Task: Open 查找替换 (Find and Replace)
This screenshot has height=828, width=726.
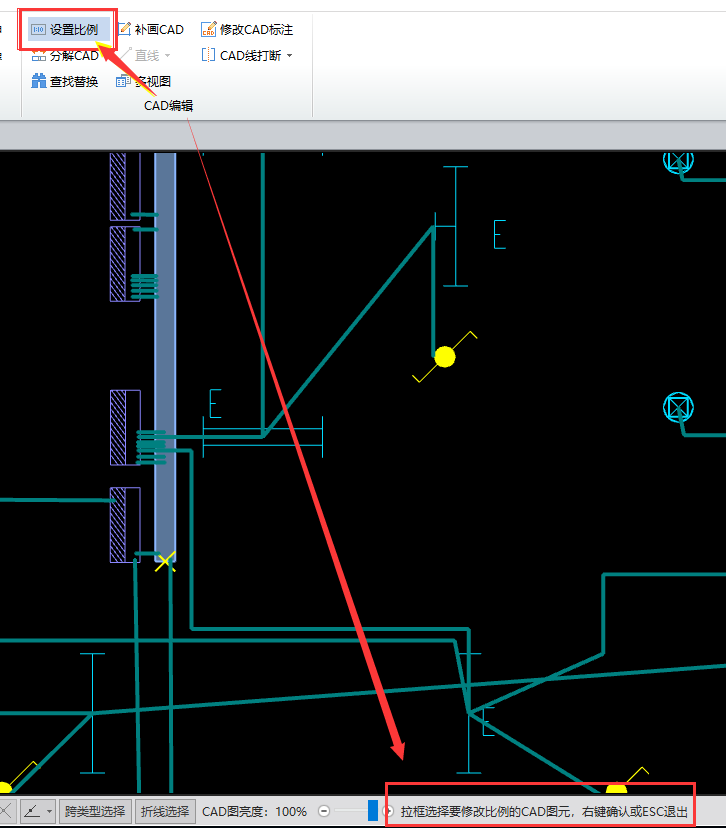Action: coord(65,82)
